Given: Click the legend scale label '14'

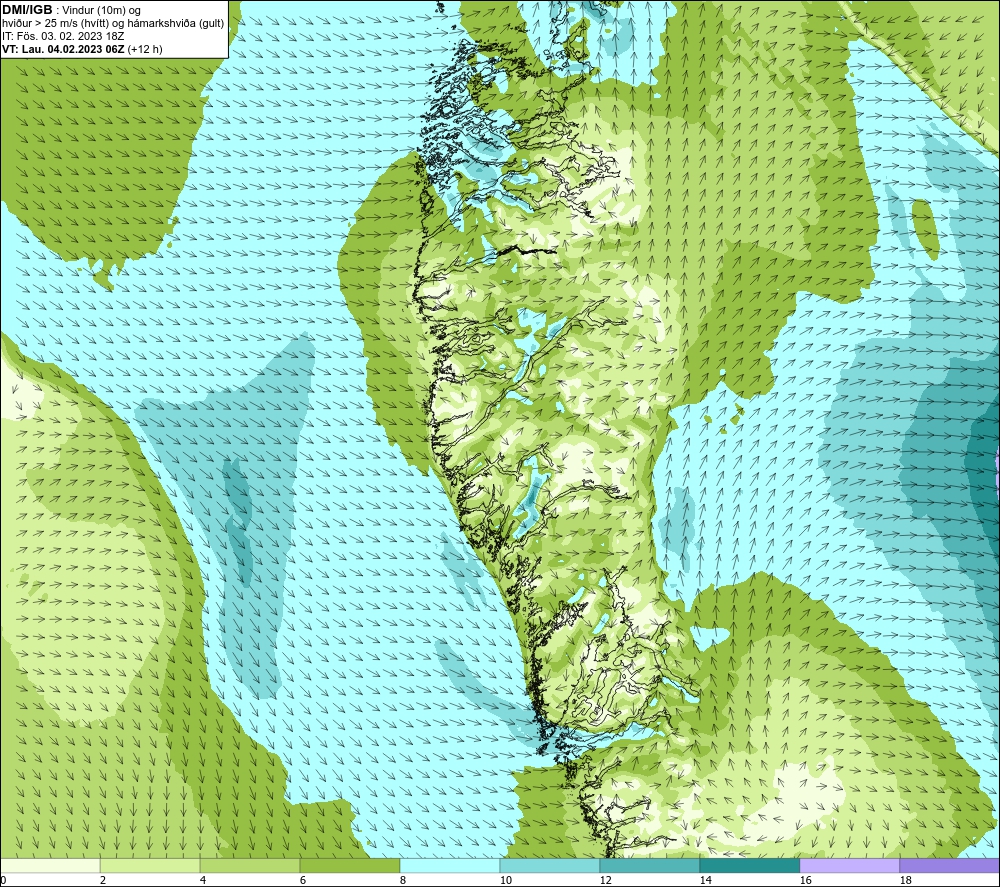Looking at the screenshot, I should 705,880.
